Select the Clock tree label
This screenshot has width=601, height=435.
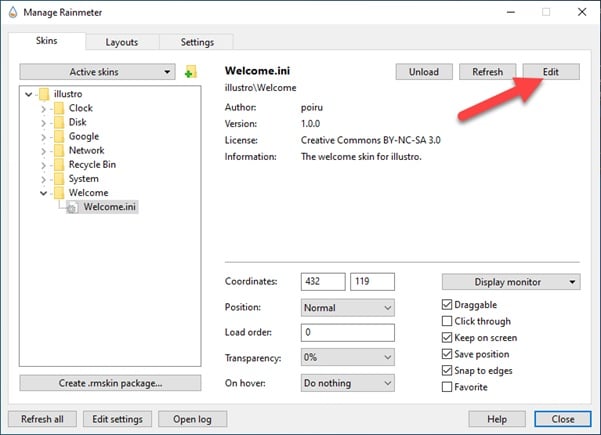tap(81, 108)
